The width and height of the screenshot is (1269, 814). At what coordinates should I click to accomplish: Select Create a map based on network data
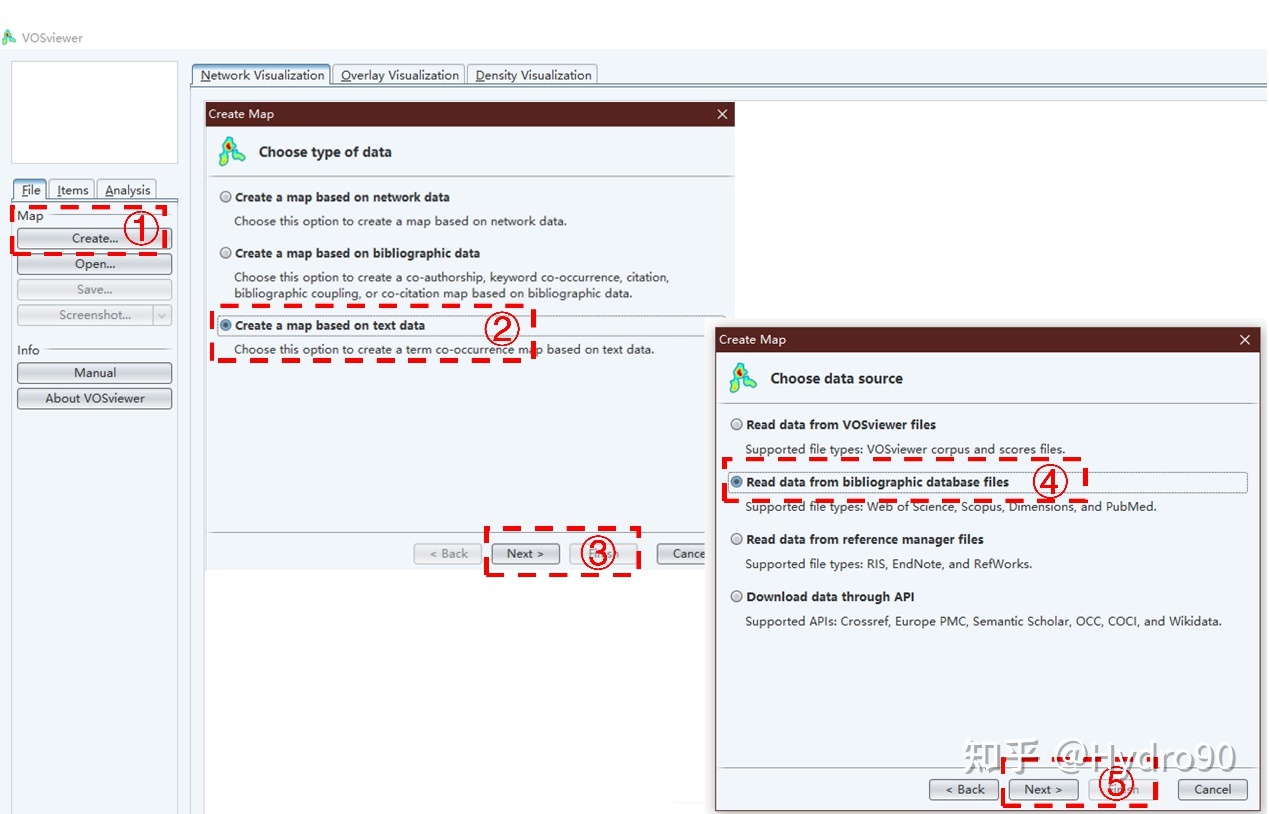(x=226, y=197)
